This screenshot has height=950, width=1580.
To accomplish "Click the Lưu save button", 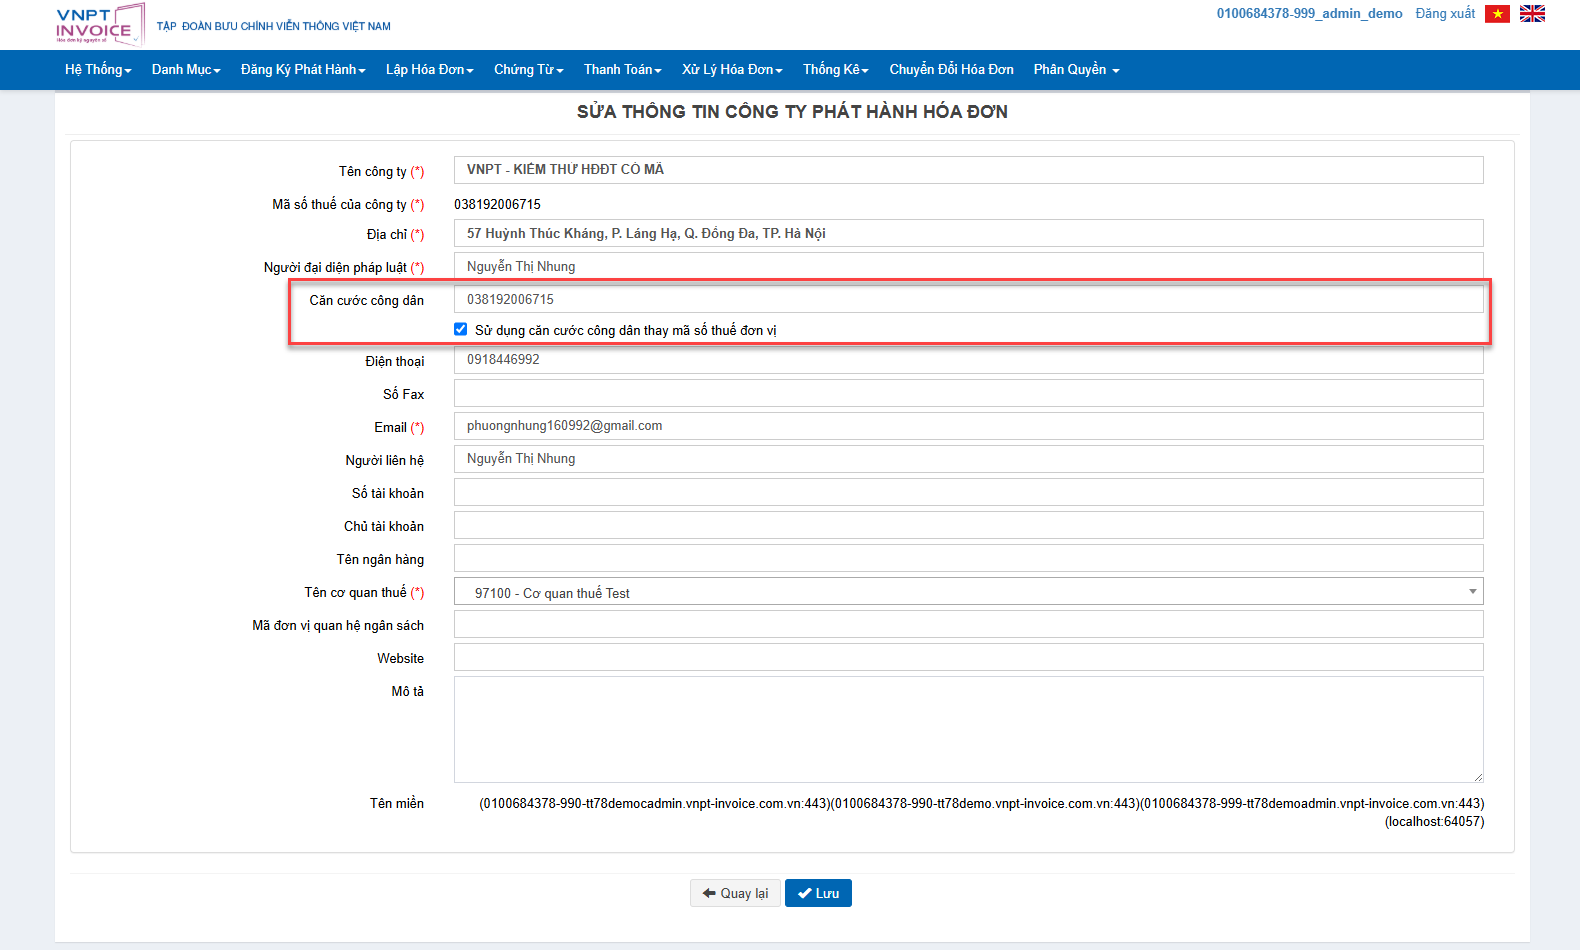I will point(818,893).
